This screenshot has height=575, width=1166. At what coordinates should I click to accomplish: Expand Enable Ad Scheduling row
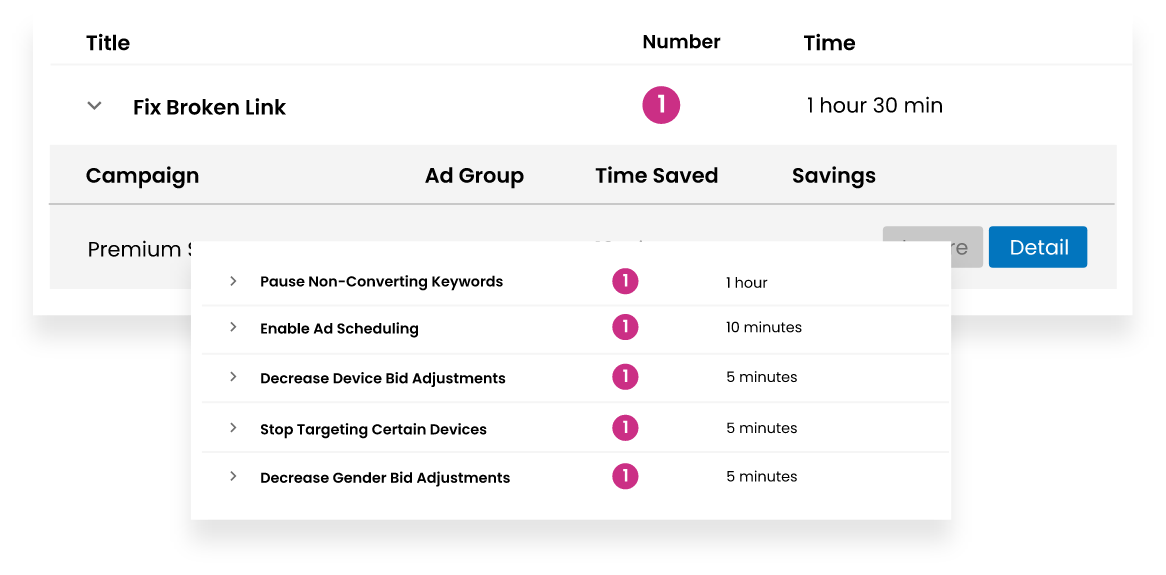(x=233, y=327)
